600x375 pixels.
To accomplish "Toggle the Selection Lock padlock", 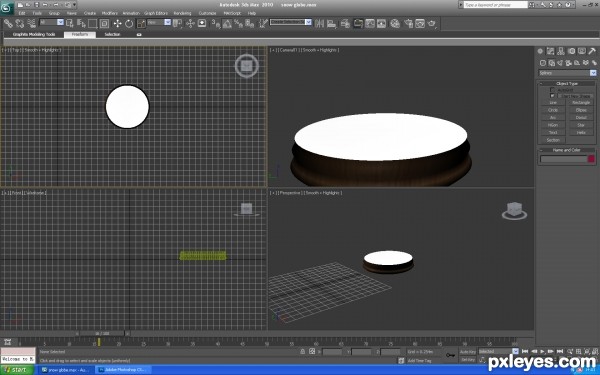I will 303,351.
